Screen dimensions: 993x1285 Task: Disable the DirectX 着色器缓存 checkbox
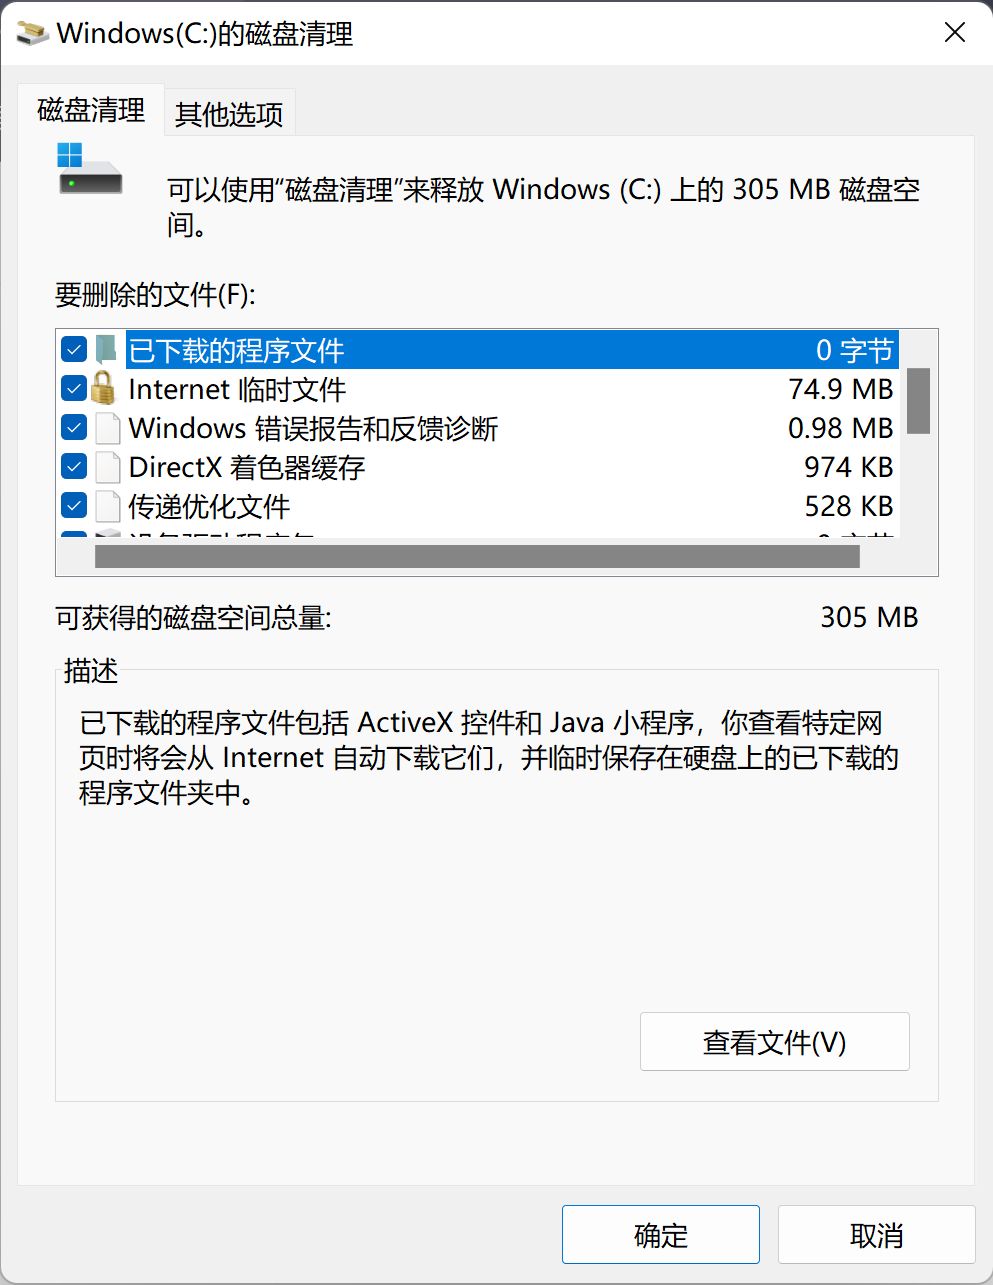click(x=74, y=467)
